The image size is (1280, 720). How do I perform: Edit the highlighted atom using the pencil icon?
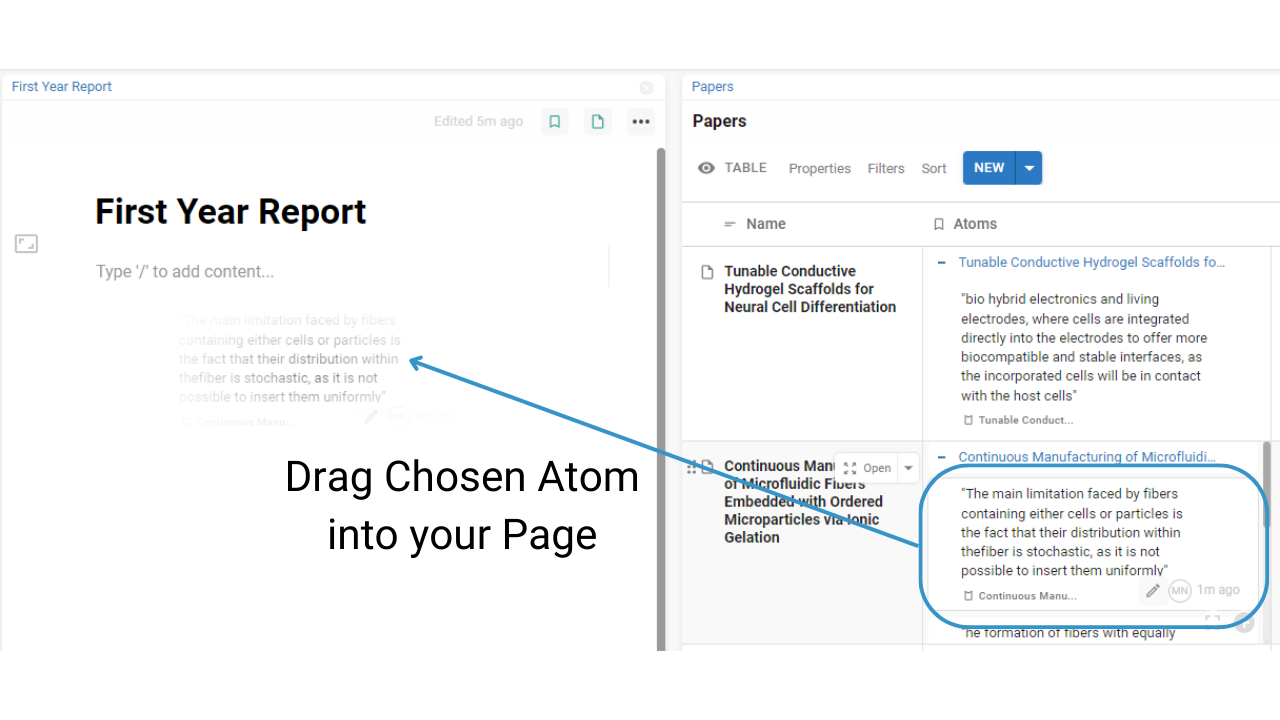(1152, 590)
